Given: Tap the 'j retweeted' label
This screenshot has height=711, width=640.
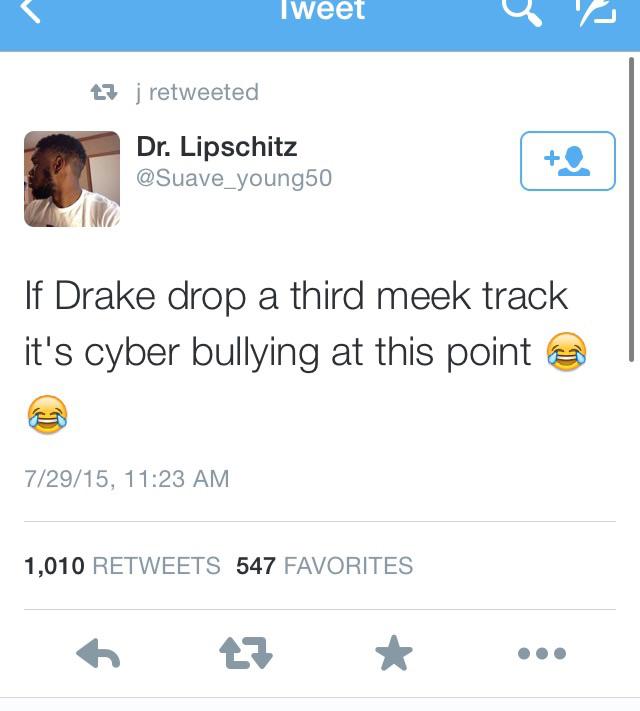Looking at the screenshot, I should [197, 93].
